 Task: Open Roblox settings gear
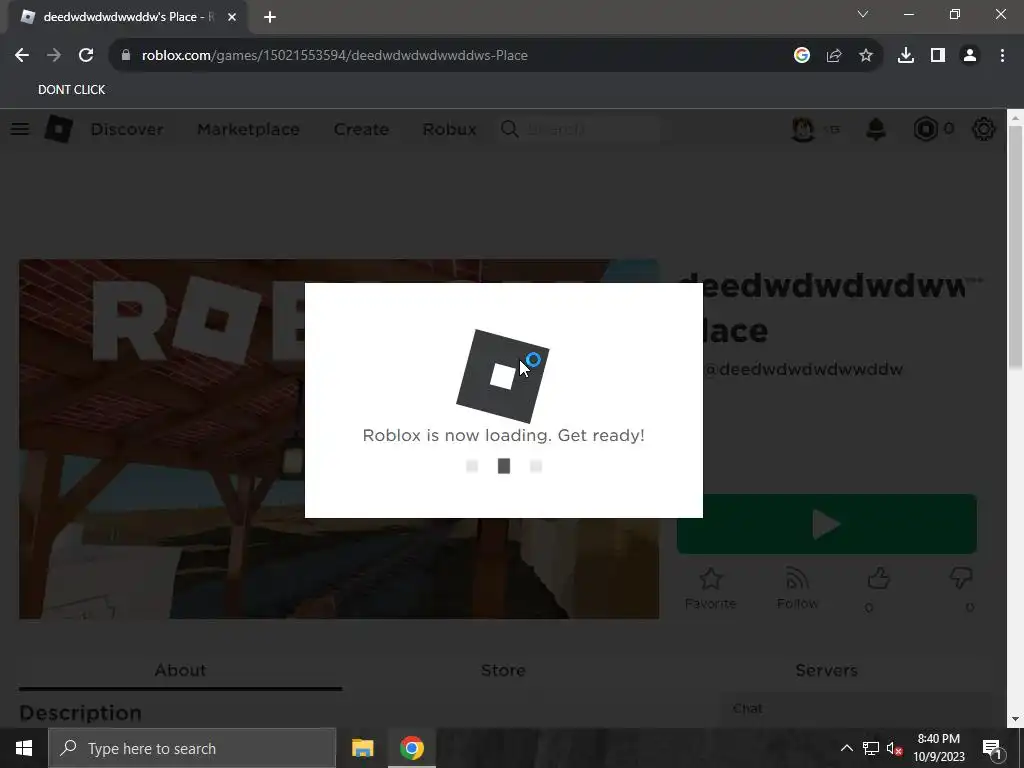click(984, 129)
